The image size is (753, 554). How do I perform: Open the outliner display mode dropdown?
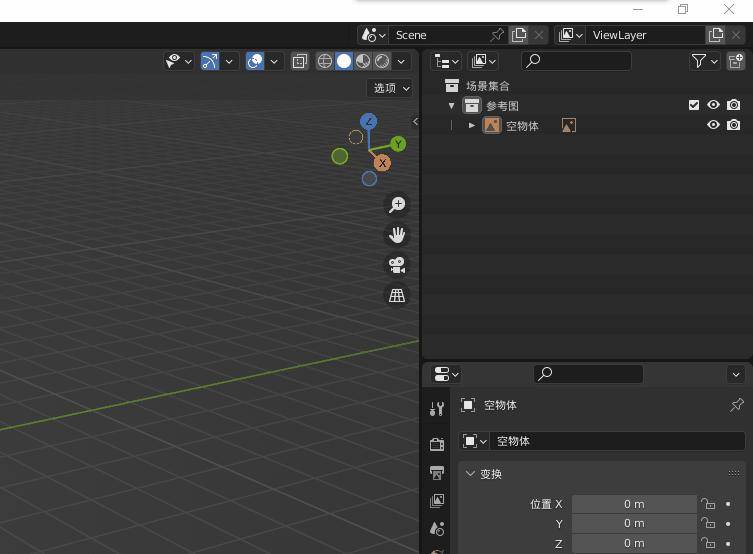point(484,61)
